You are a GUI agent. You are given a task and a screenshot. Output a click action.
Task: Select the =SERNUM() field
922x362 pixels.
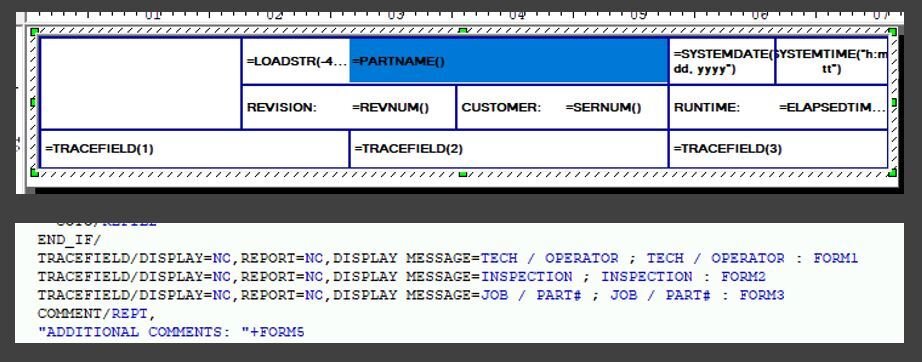coord(603,108)
